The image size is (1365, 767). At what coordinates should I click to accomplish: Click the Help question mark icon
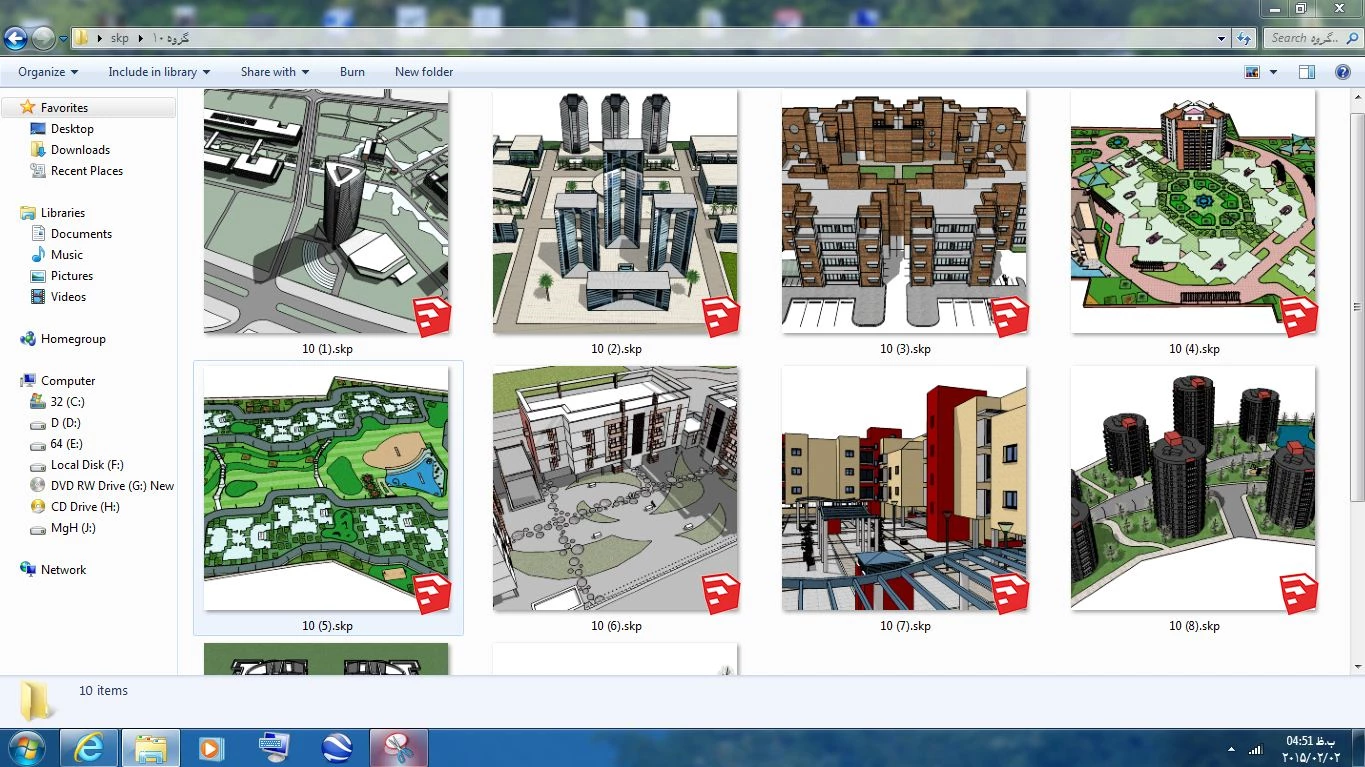(1342, 72)
